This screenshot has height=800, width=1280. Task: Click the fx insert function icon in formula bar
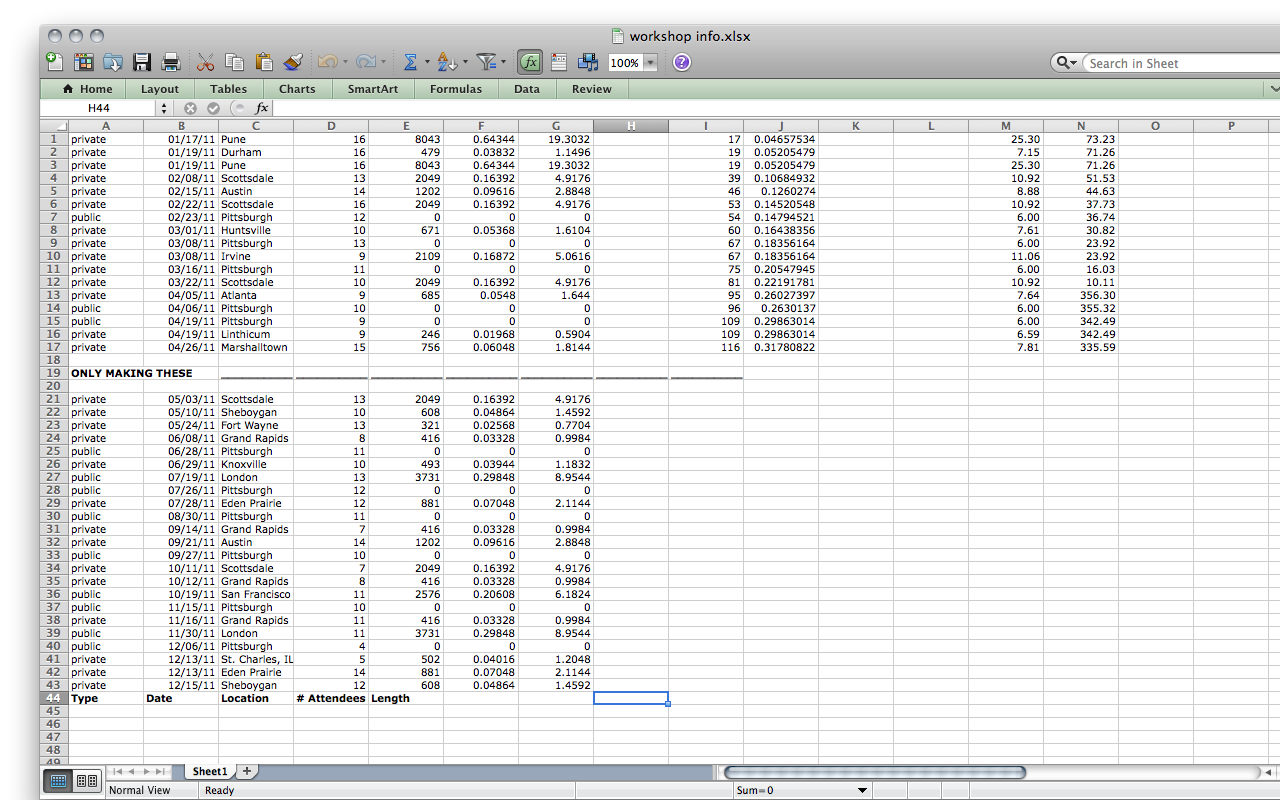click(x=262, y=108)
